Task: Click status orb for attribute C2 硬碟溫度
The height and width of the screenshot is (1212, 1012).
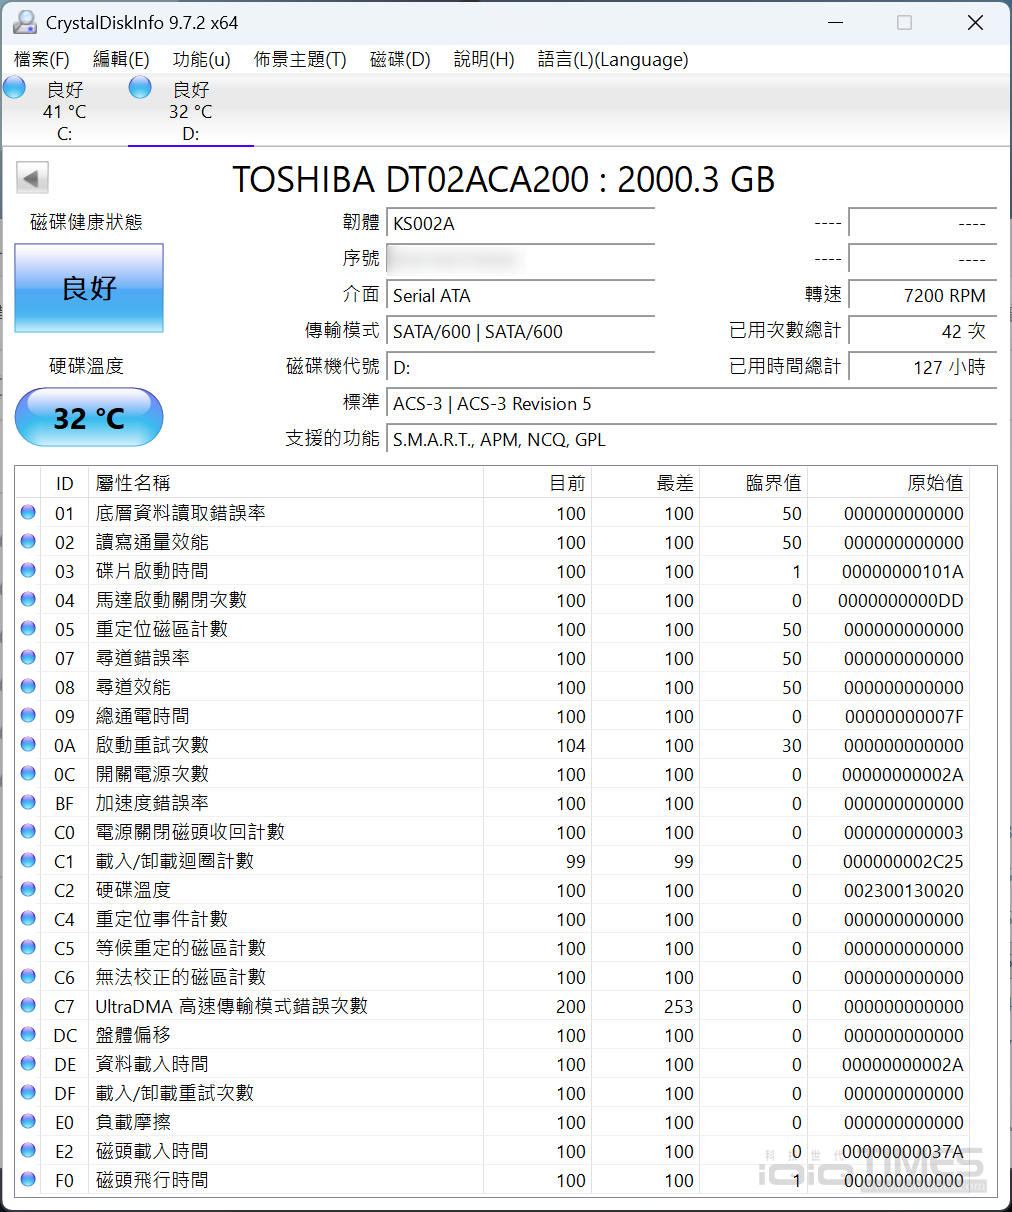Action: [28, 890]
